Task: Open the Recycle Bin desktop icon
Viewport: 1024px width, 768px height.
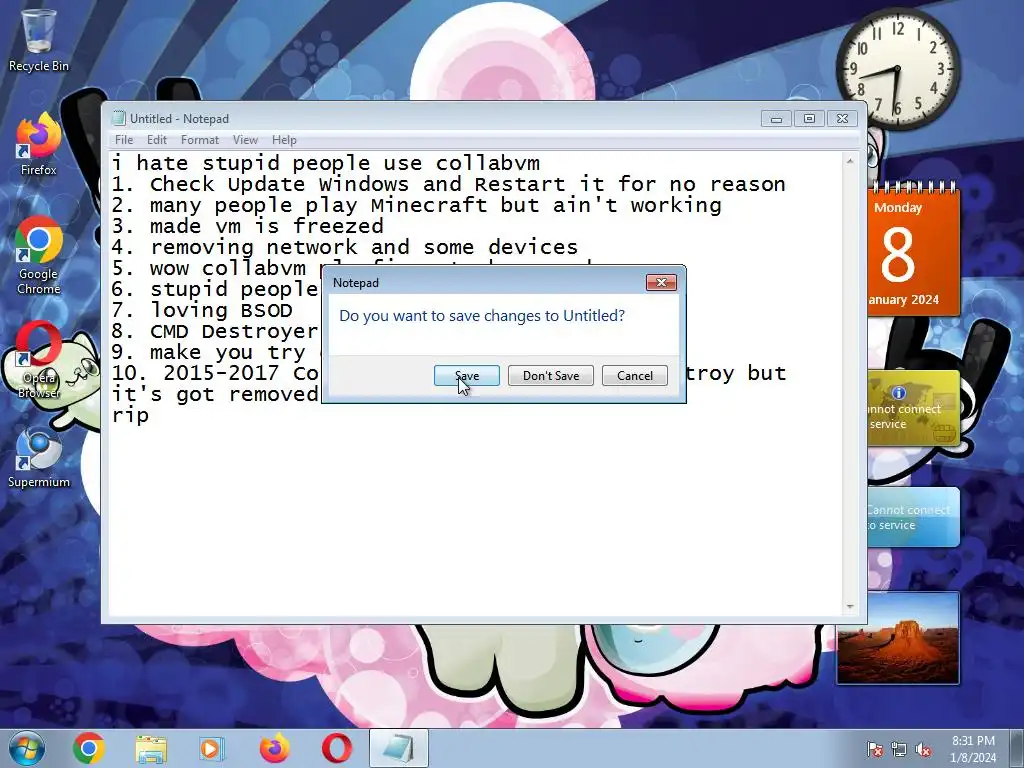Action: [x=38, y=40]
